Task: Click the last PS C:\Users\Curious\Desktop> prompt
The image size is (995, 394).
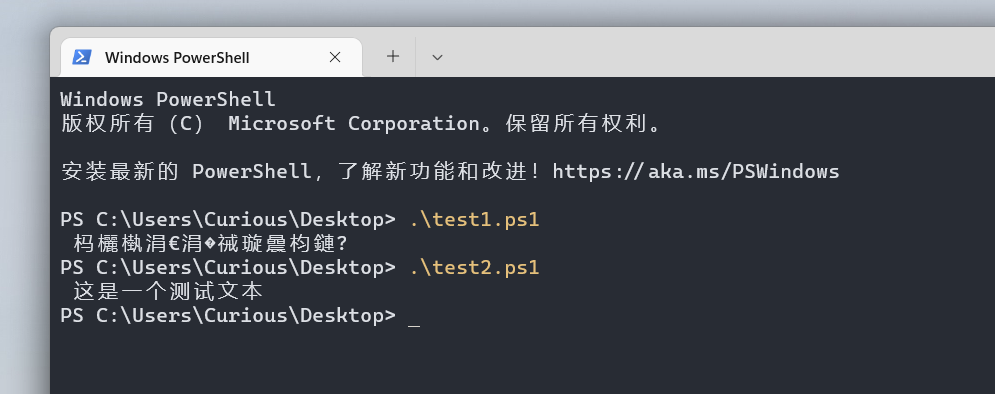Action: (228, 316)
